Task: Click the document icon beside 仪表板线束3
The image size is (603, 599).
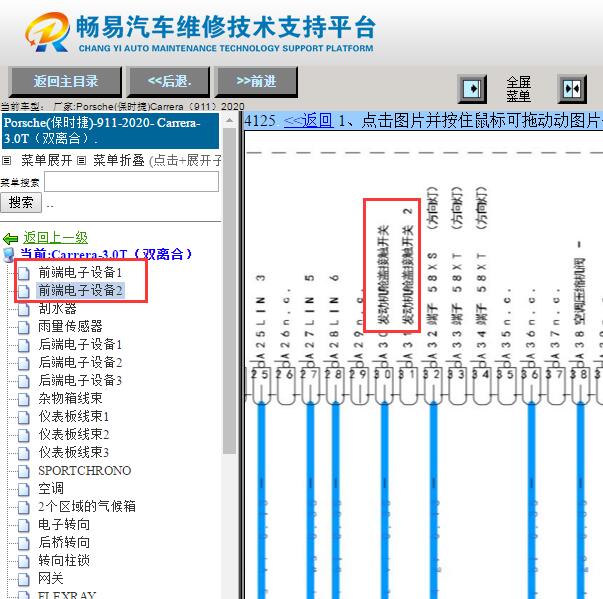Action: (24, 454)
